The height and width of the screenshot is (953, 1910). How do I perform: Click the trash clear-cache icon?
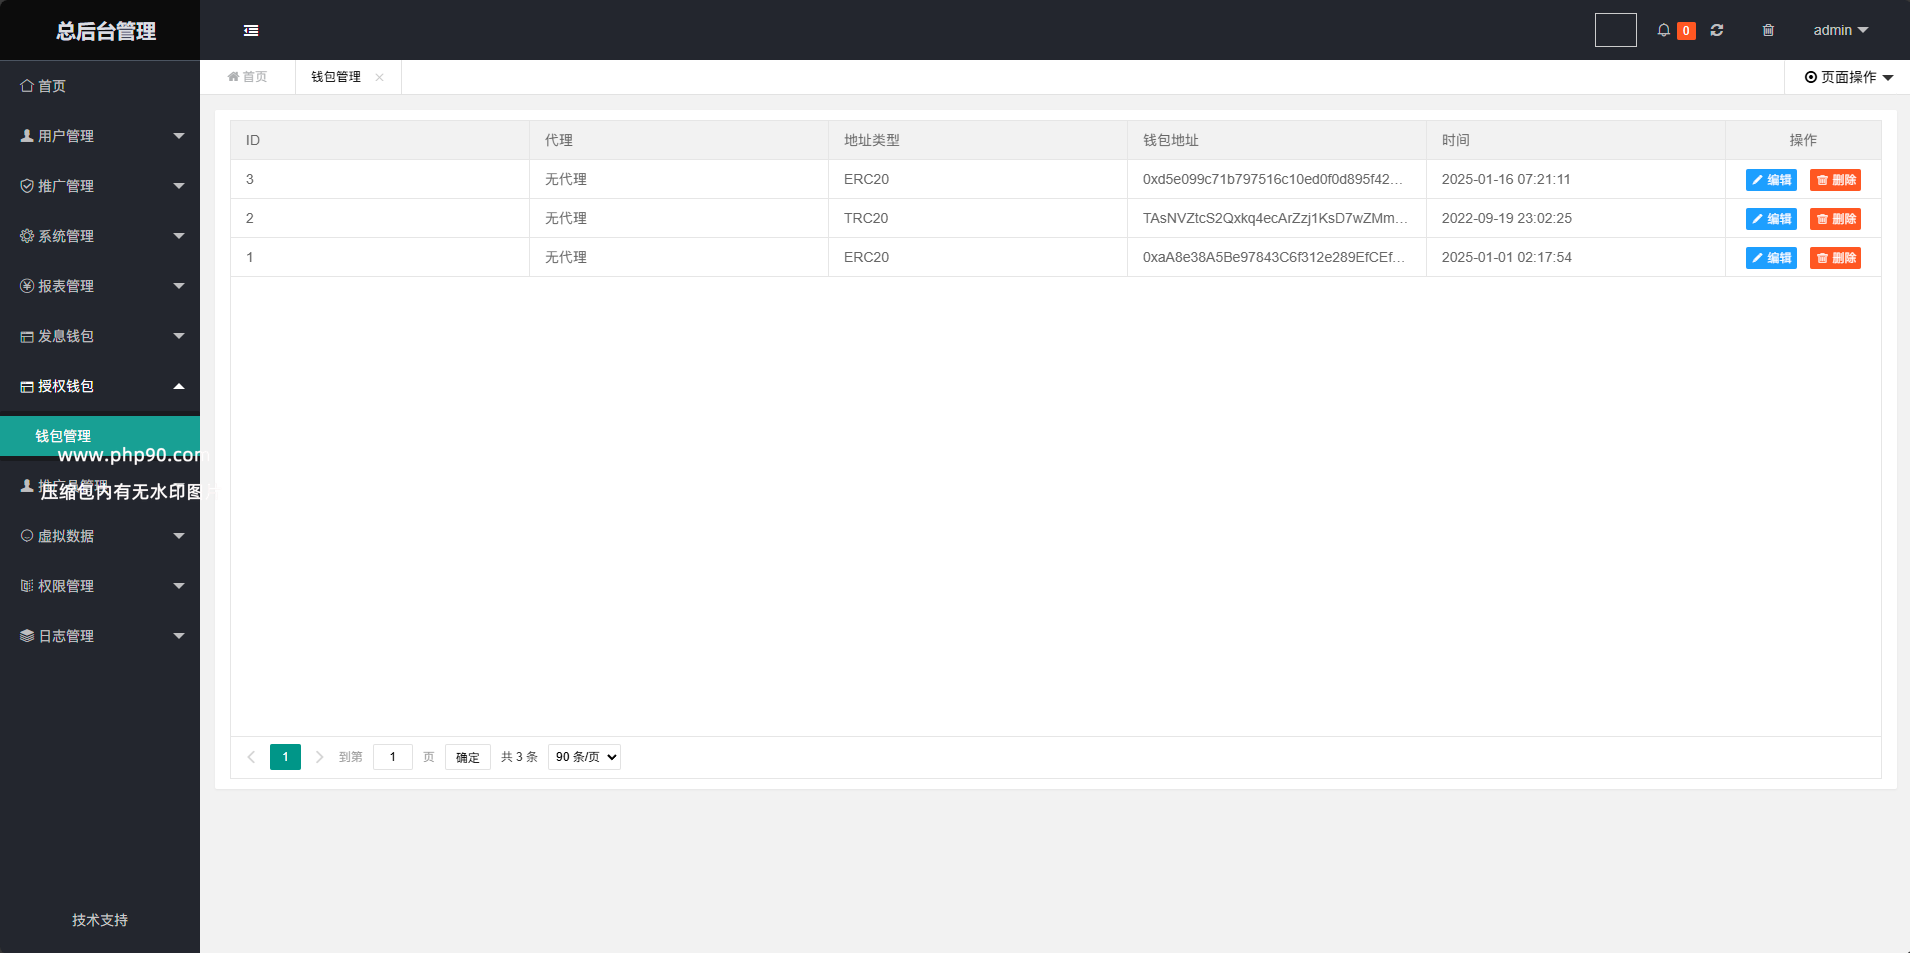click(x=1768, y=30)
